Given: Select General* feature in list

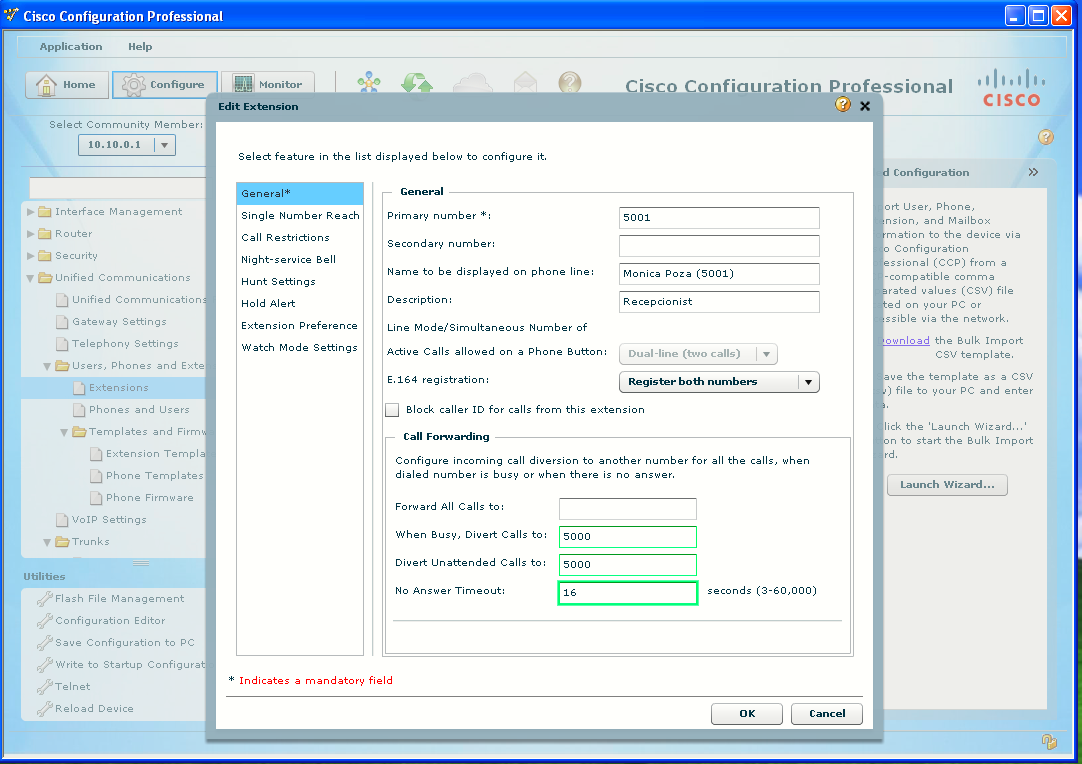Looking at the screenshot, I should click(299, 193).
